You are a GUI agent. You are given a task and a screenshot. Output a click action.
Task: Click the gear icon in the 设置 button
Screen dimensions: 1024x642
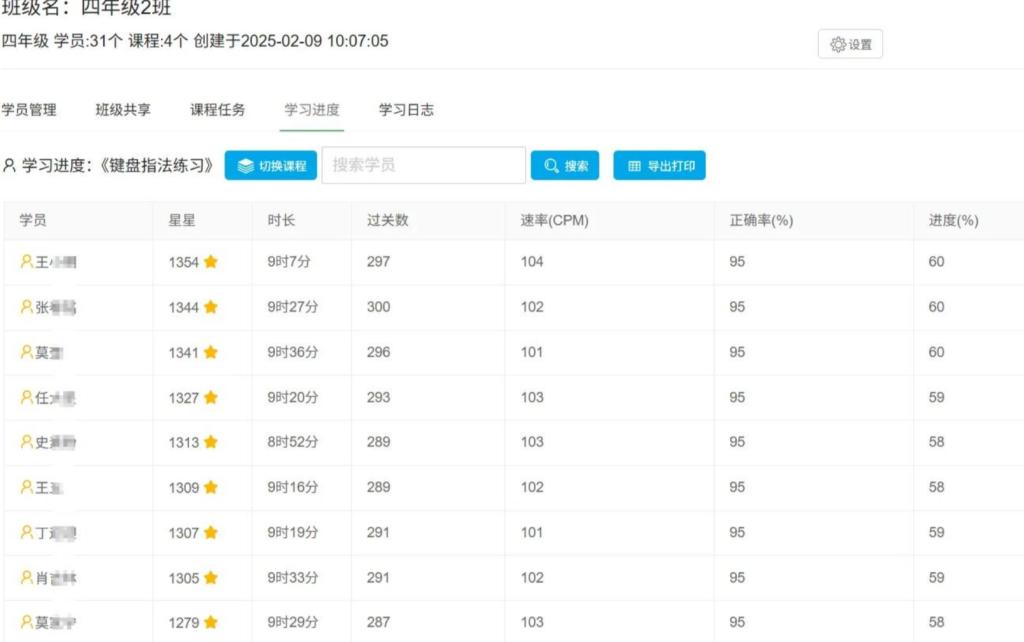pyautogui.click(x=838, y=45)
